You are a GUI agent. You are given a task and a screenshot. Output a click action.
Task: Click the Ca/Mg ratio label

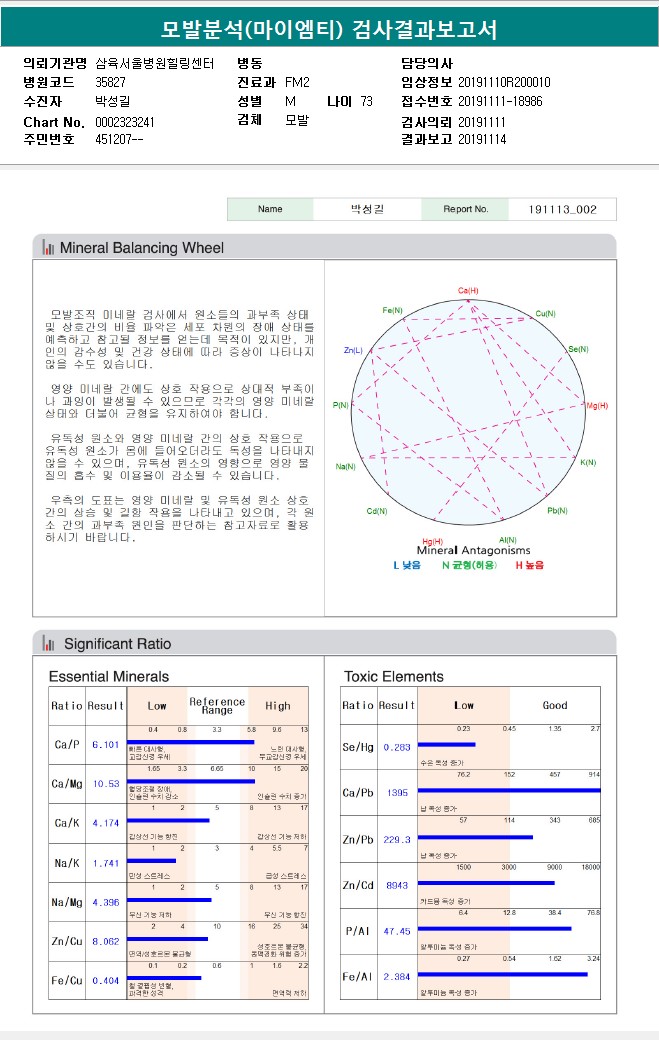(67, 783)
